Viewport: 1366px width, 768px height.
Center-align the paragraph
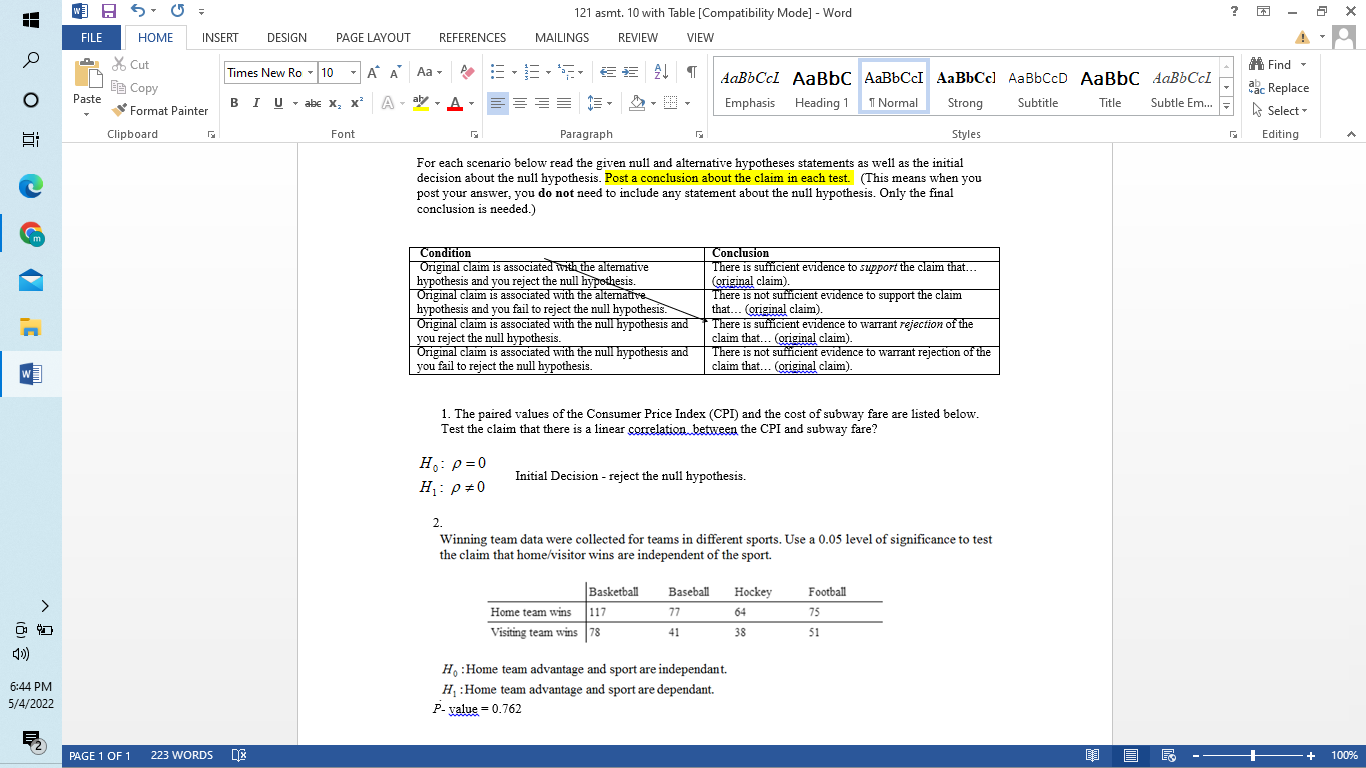(x=520, y=104)
